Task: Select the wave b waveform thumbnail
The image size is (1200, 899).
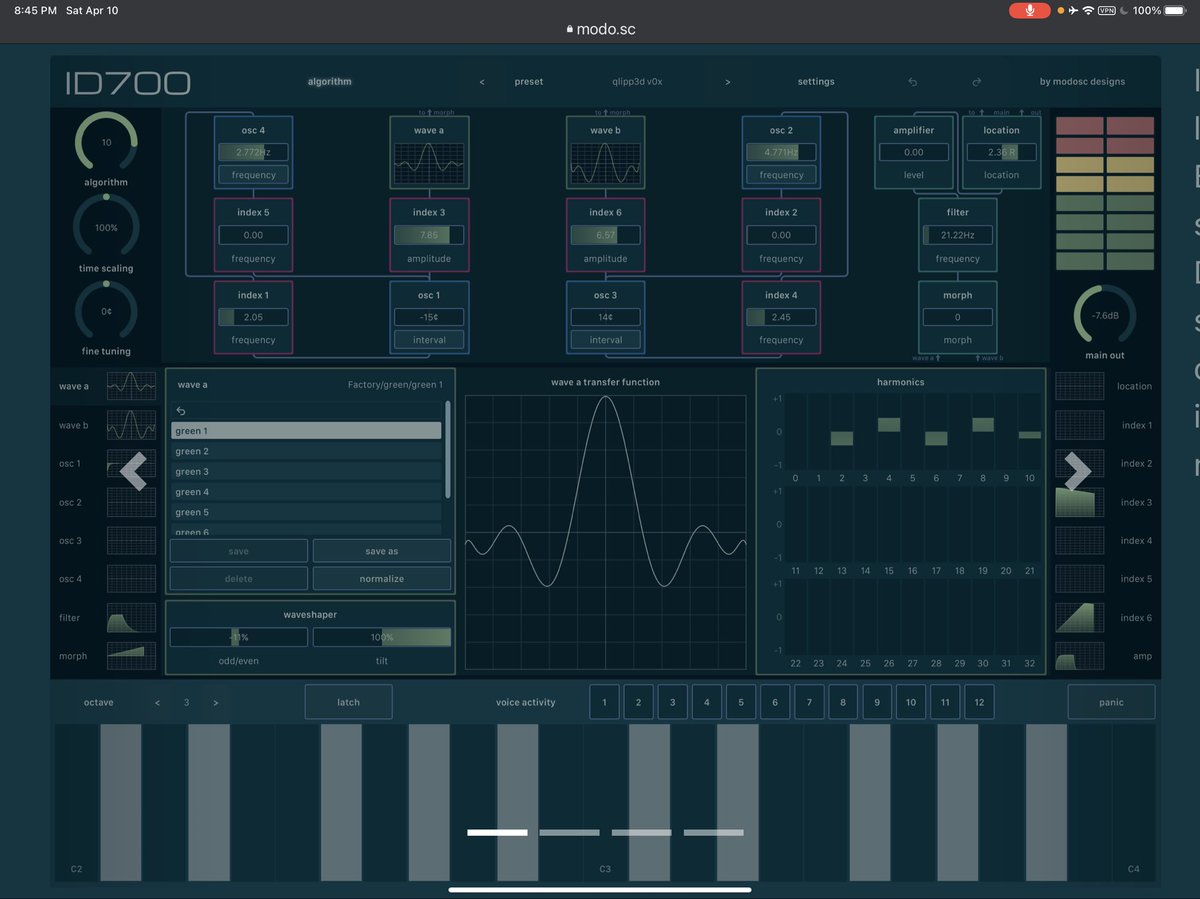Action: tap(131, 425)
